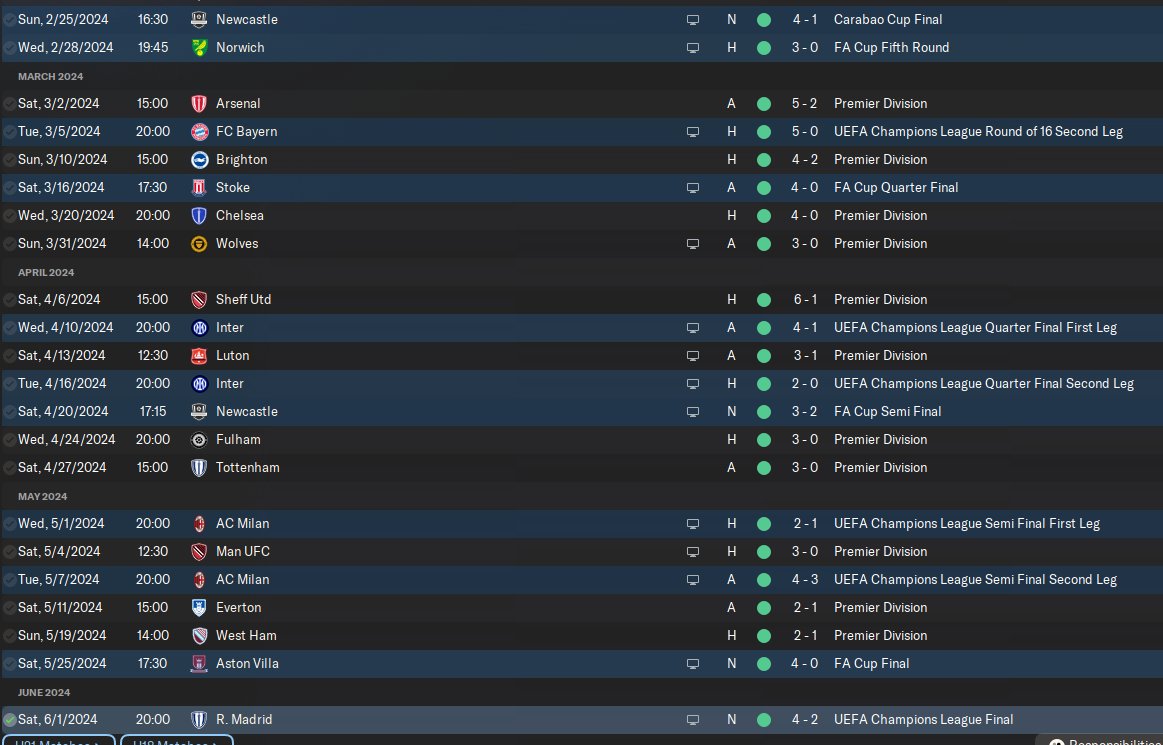Toggle checkmark beside the 6/1/2024 R. Madrid fixture

point(9,719)
